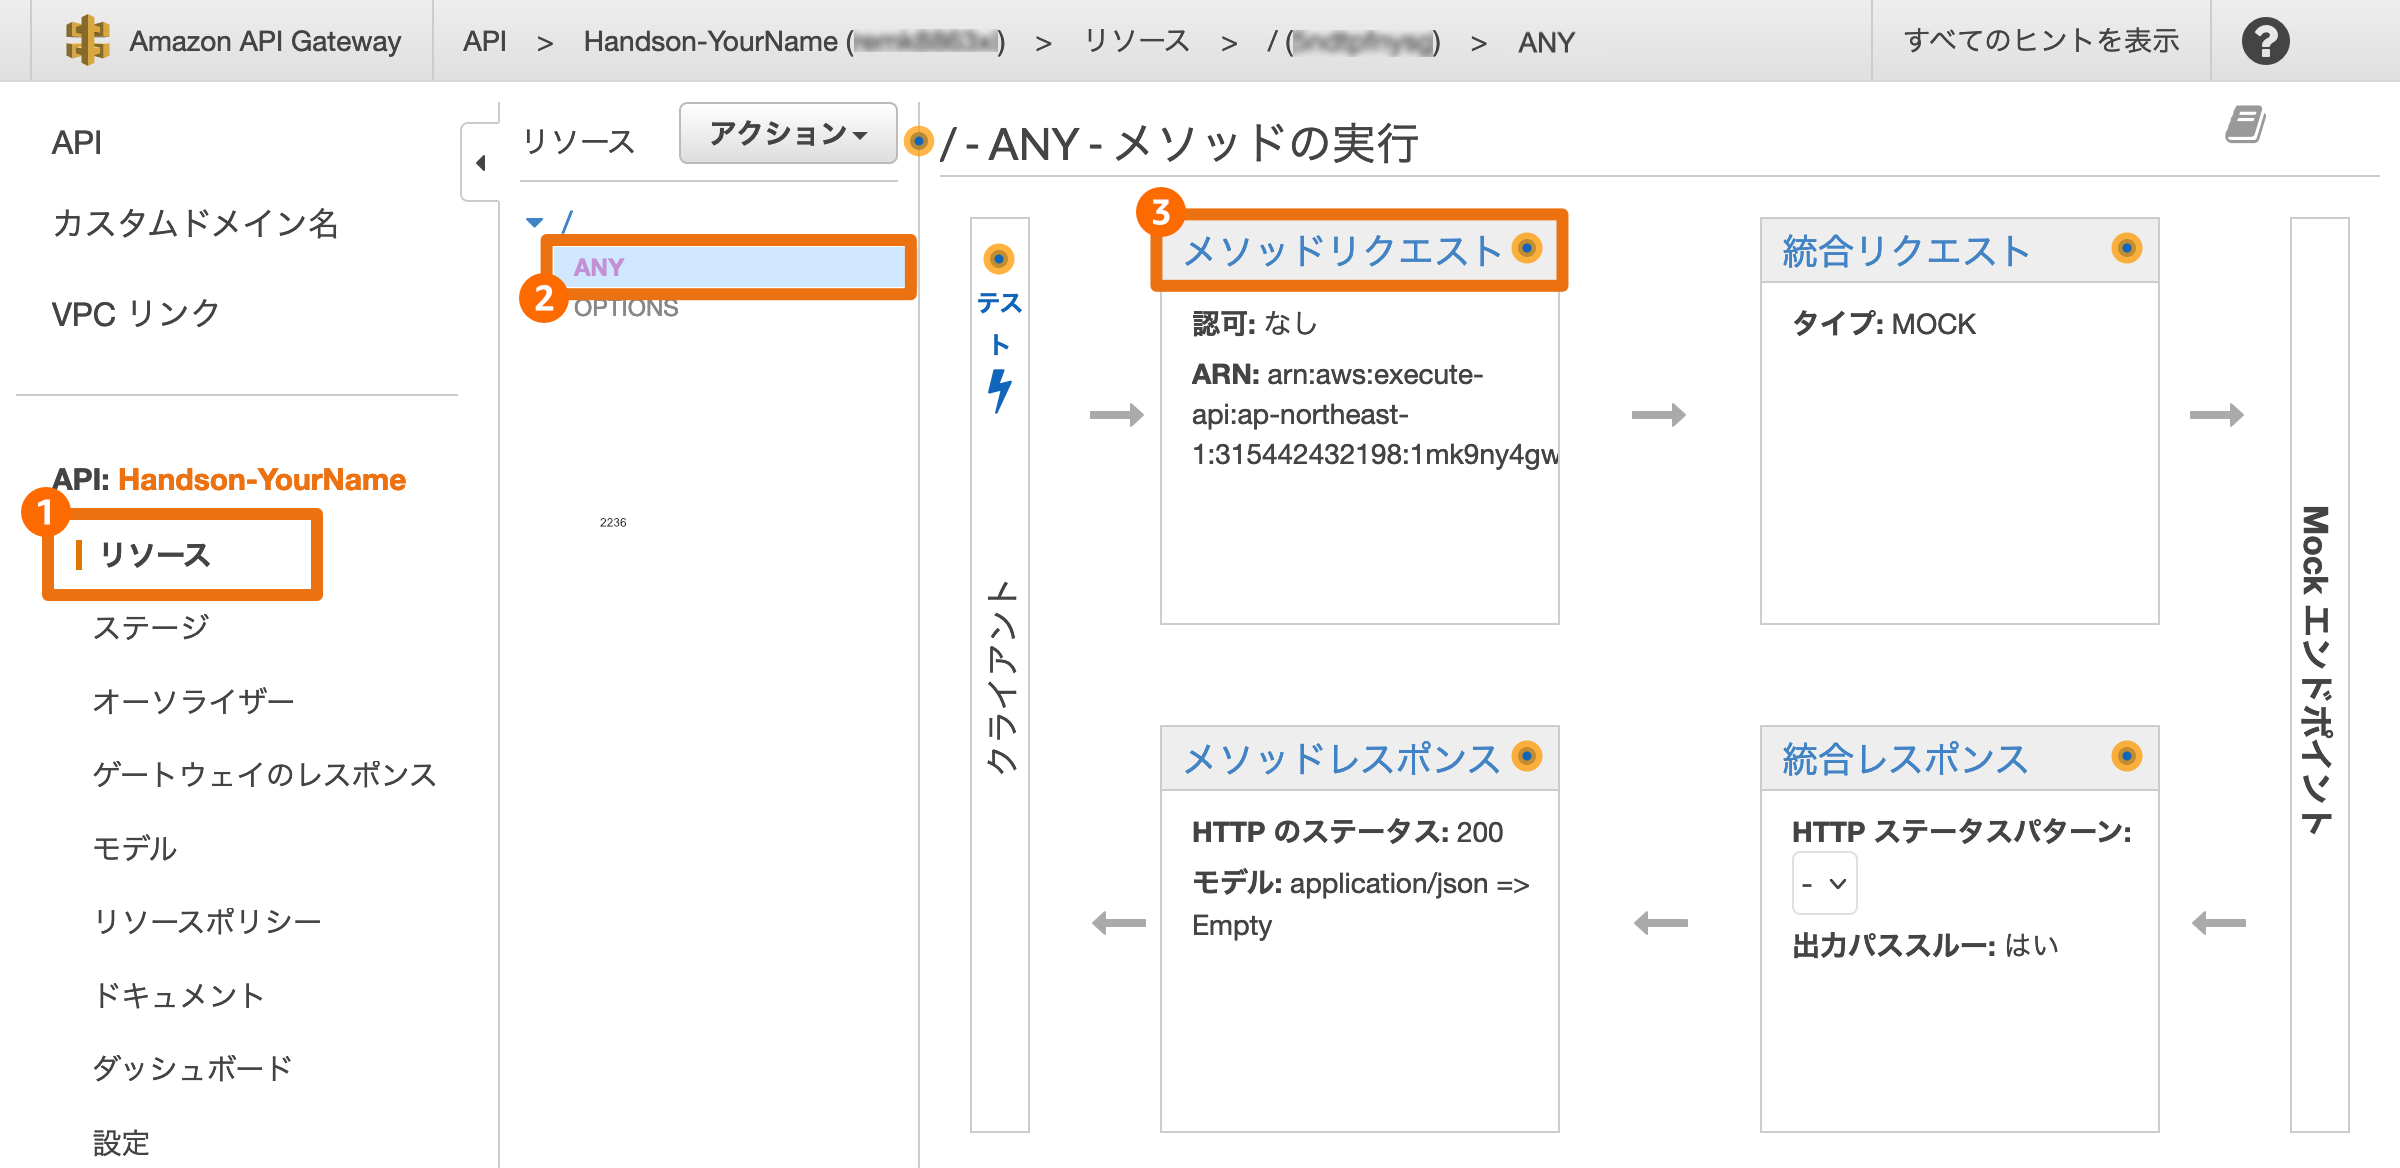The image size is (2400, 1168).
Task: Click the Mock エンドポイント vertical box
Action: 2319,674
